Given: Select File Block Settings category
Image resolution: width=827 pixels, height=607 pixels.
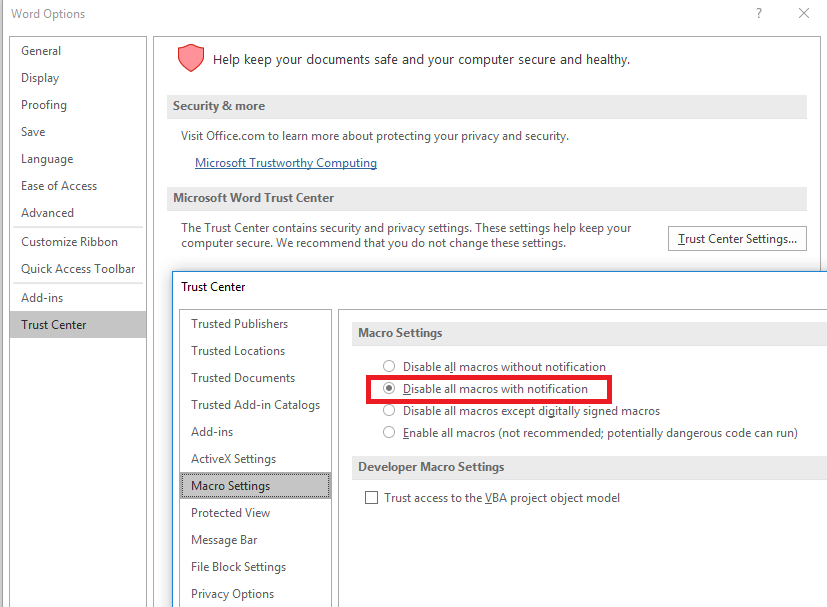Looking at the screenshot, I should click(x=238, y=567).
